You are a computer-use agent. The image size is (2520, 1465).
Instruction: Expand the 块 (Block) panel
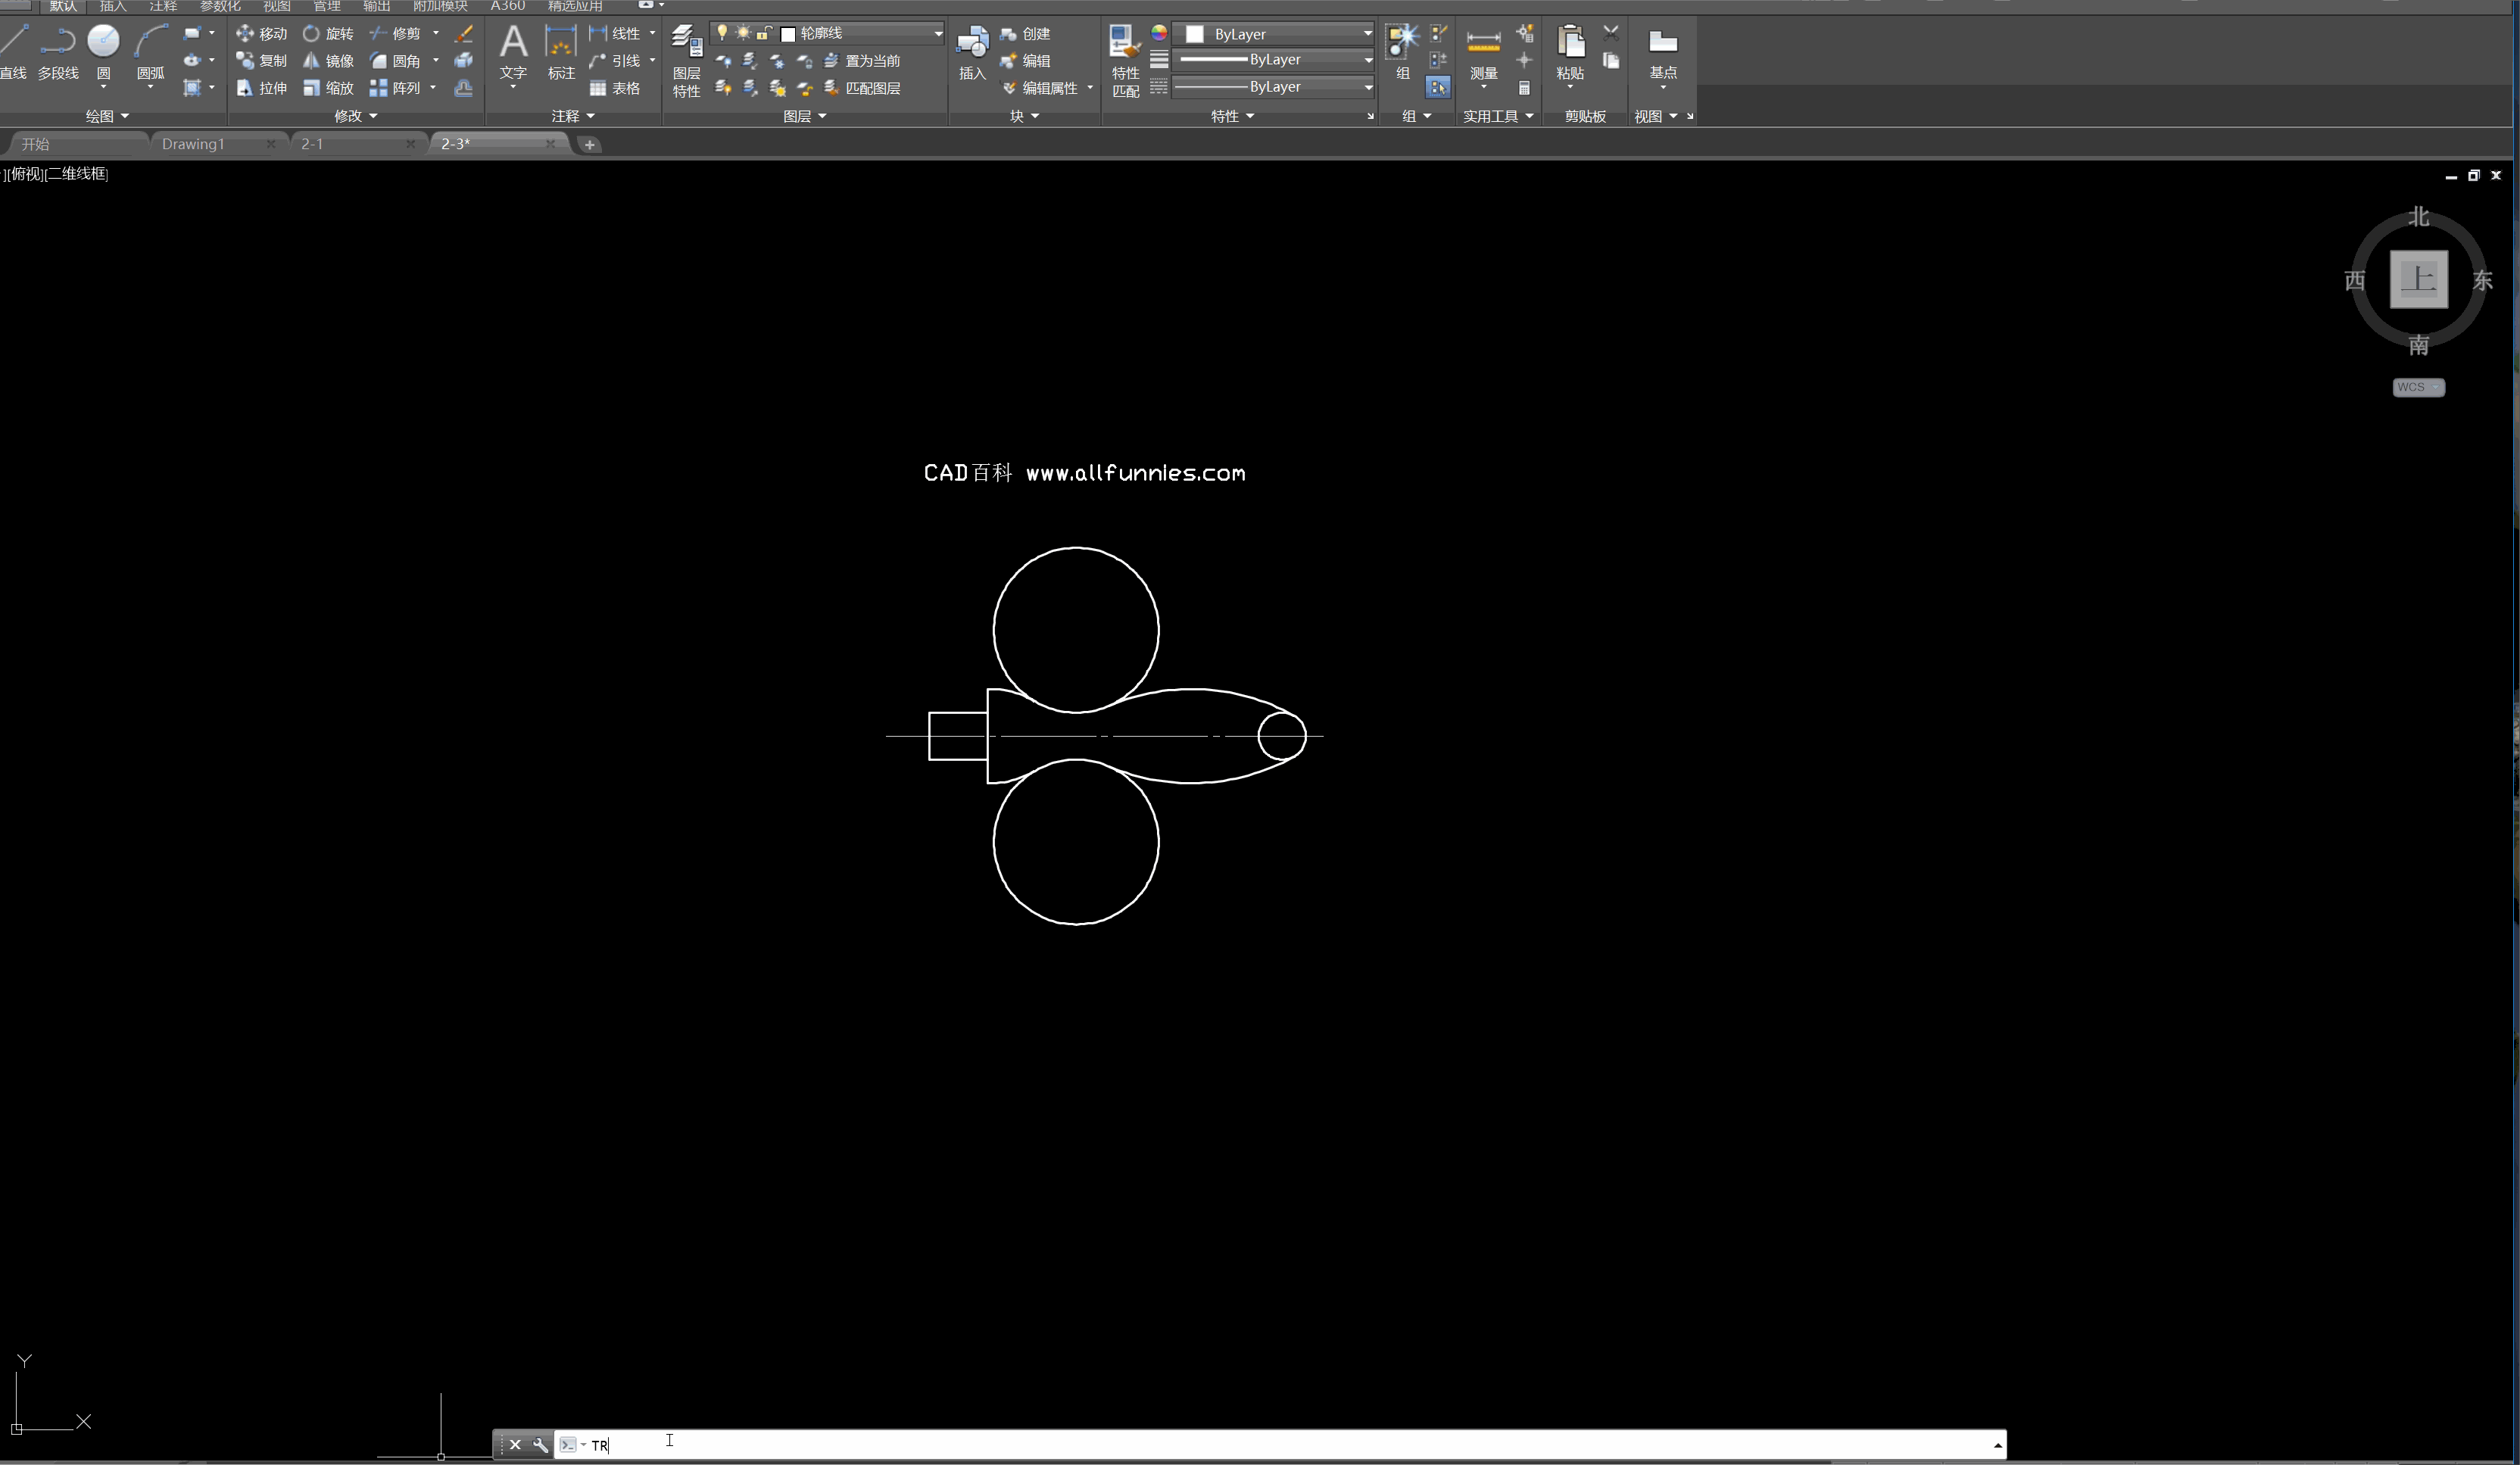1024,116
